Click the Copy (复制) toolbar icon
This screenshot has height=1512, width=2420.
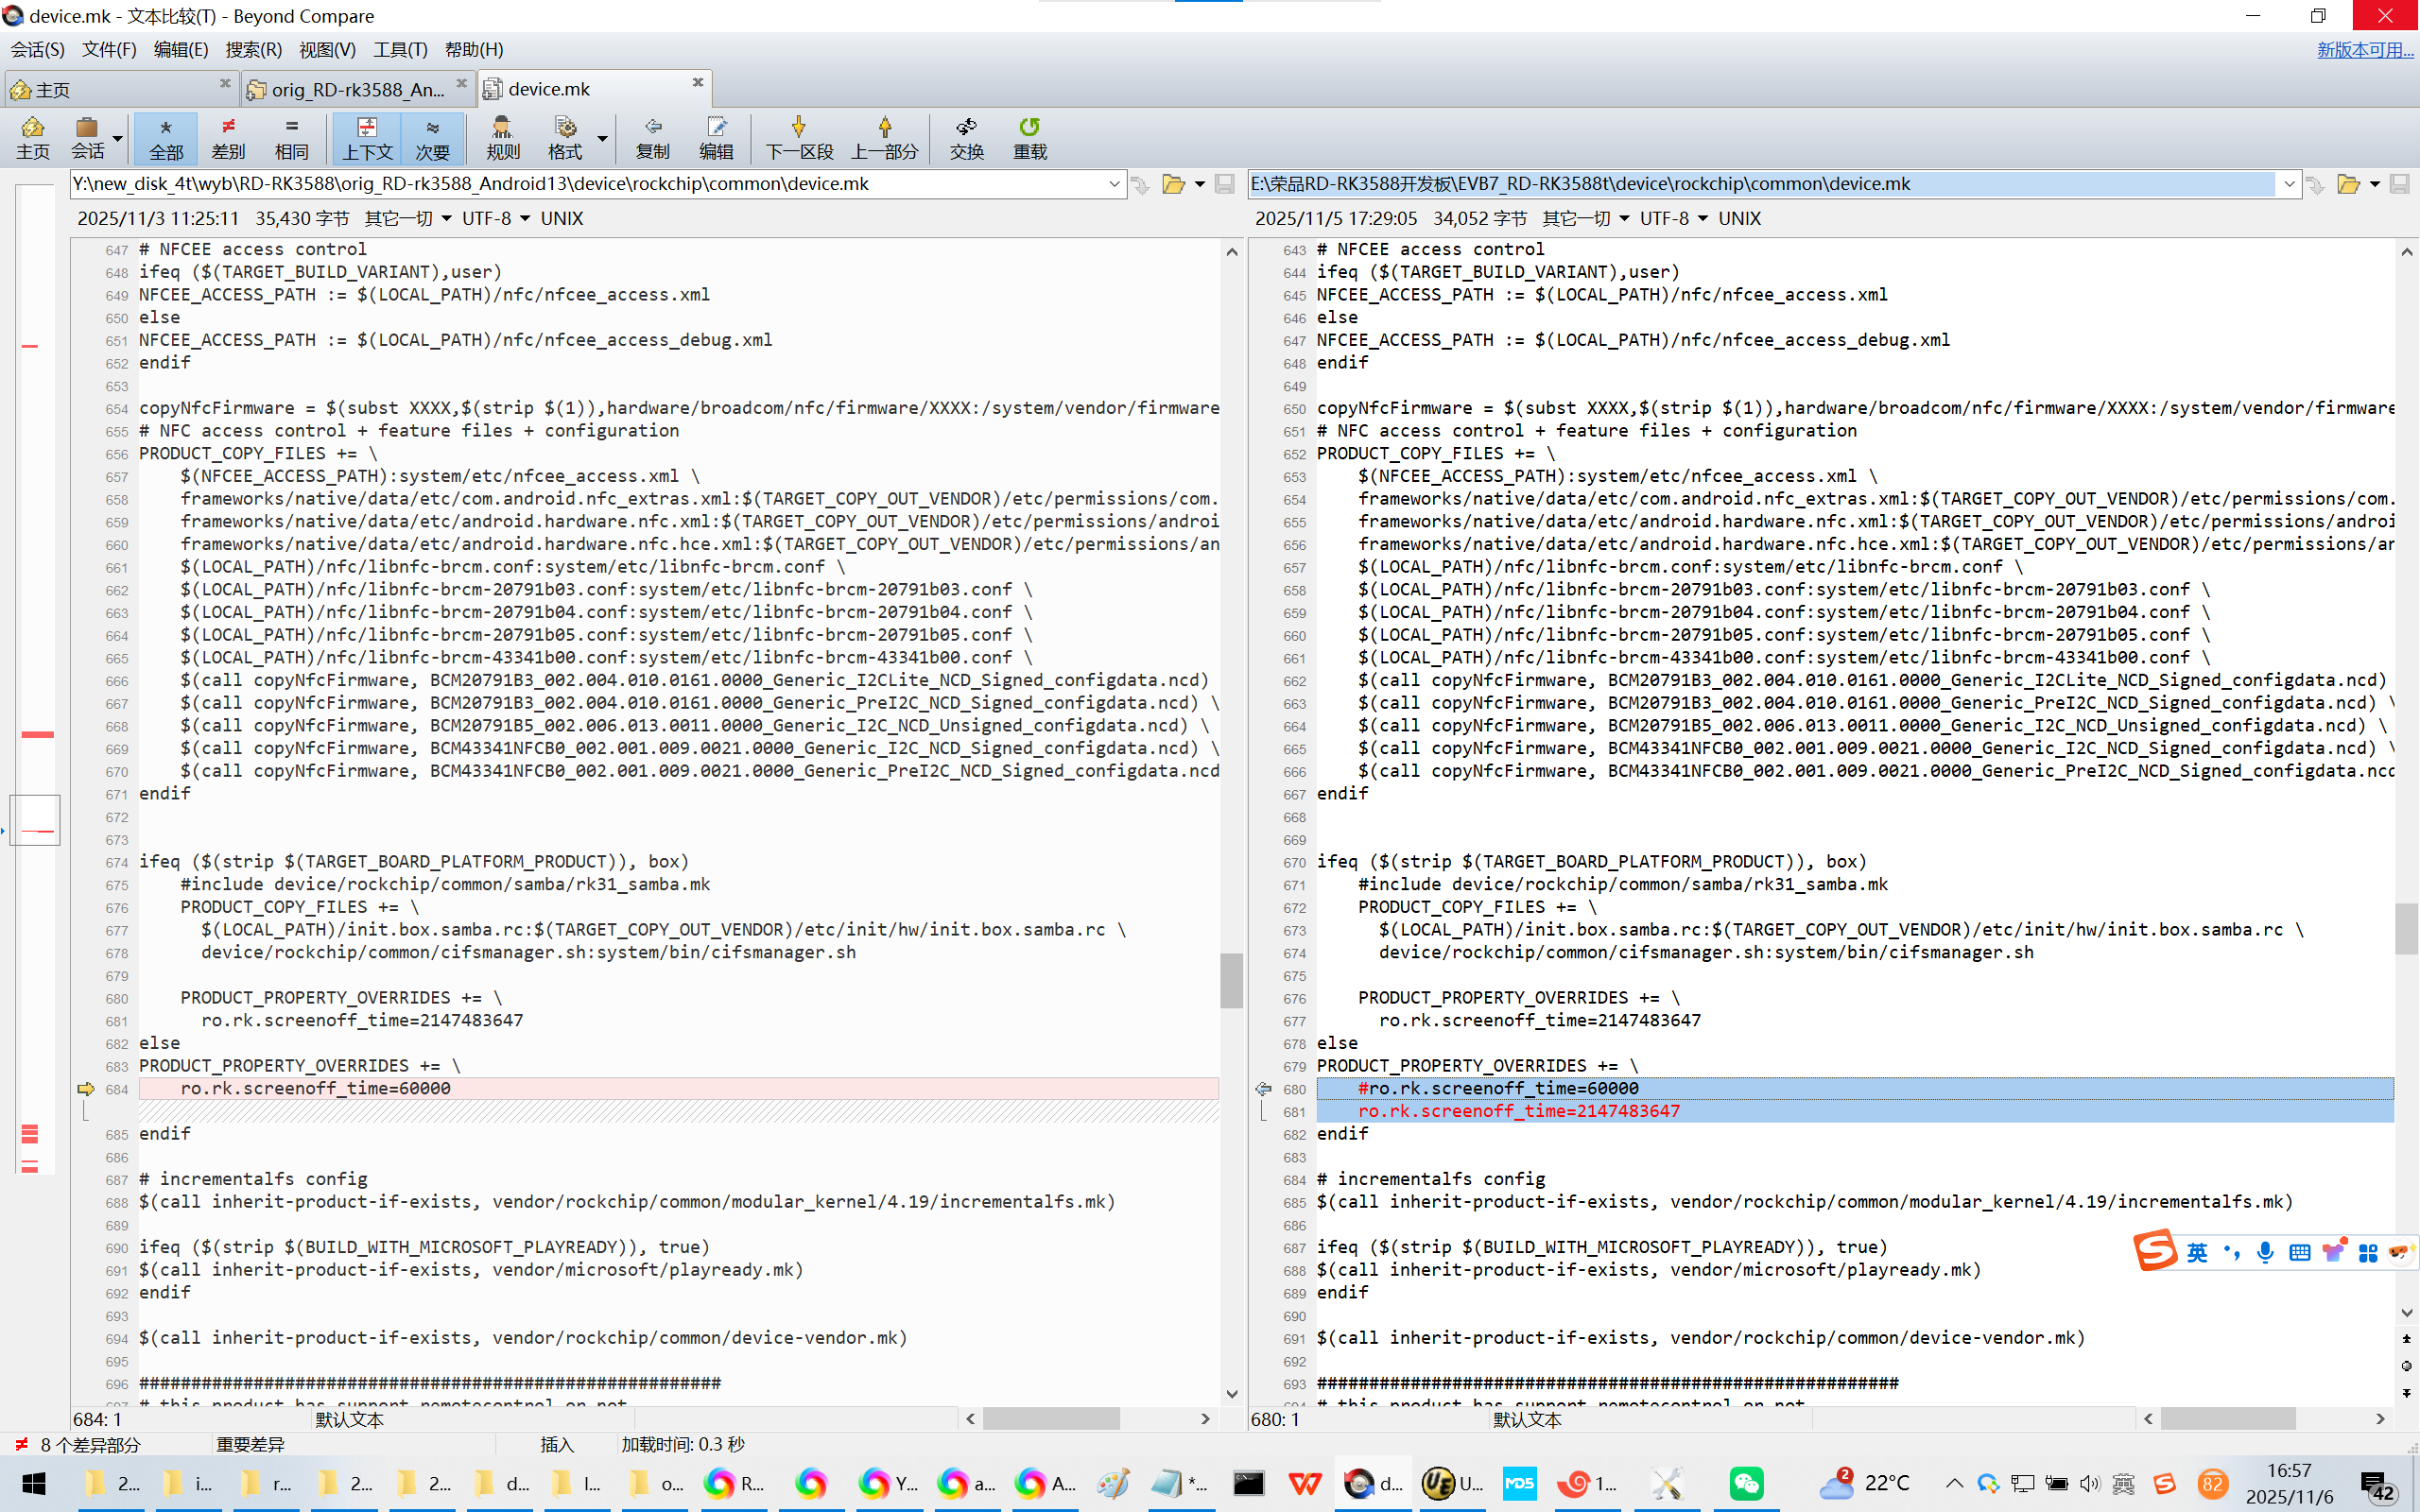tap(652, 137)
